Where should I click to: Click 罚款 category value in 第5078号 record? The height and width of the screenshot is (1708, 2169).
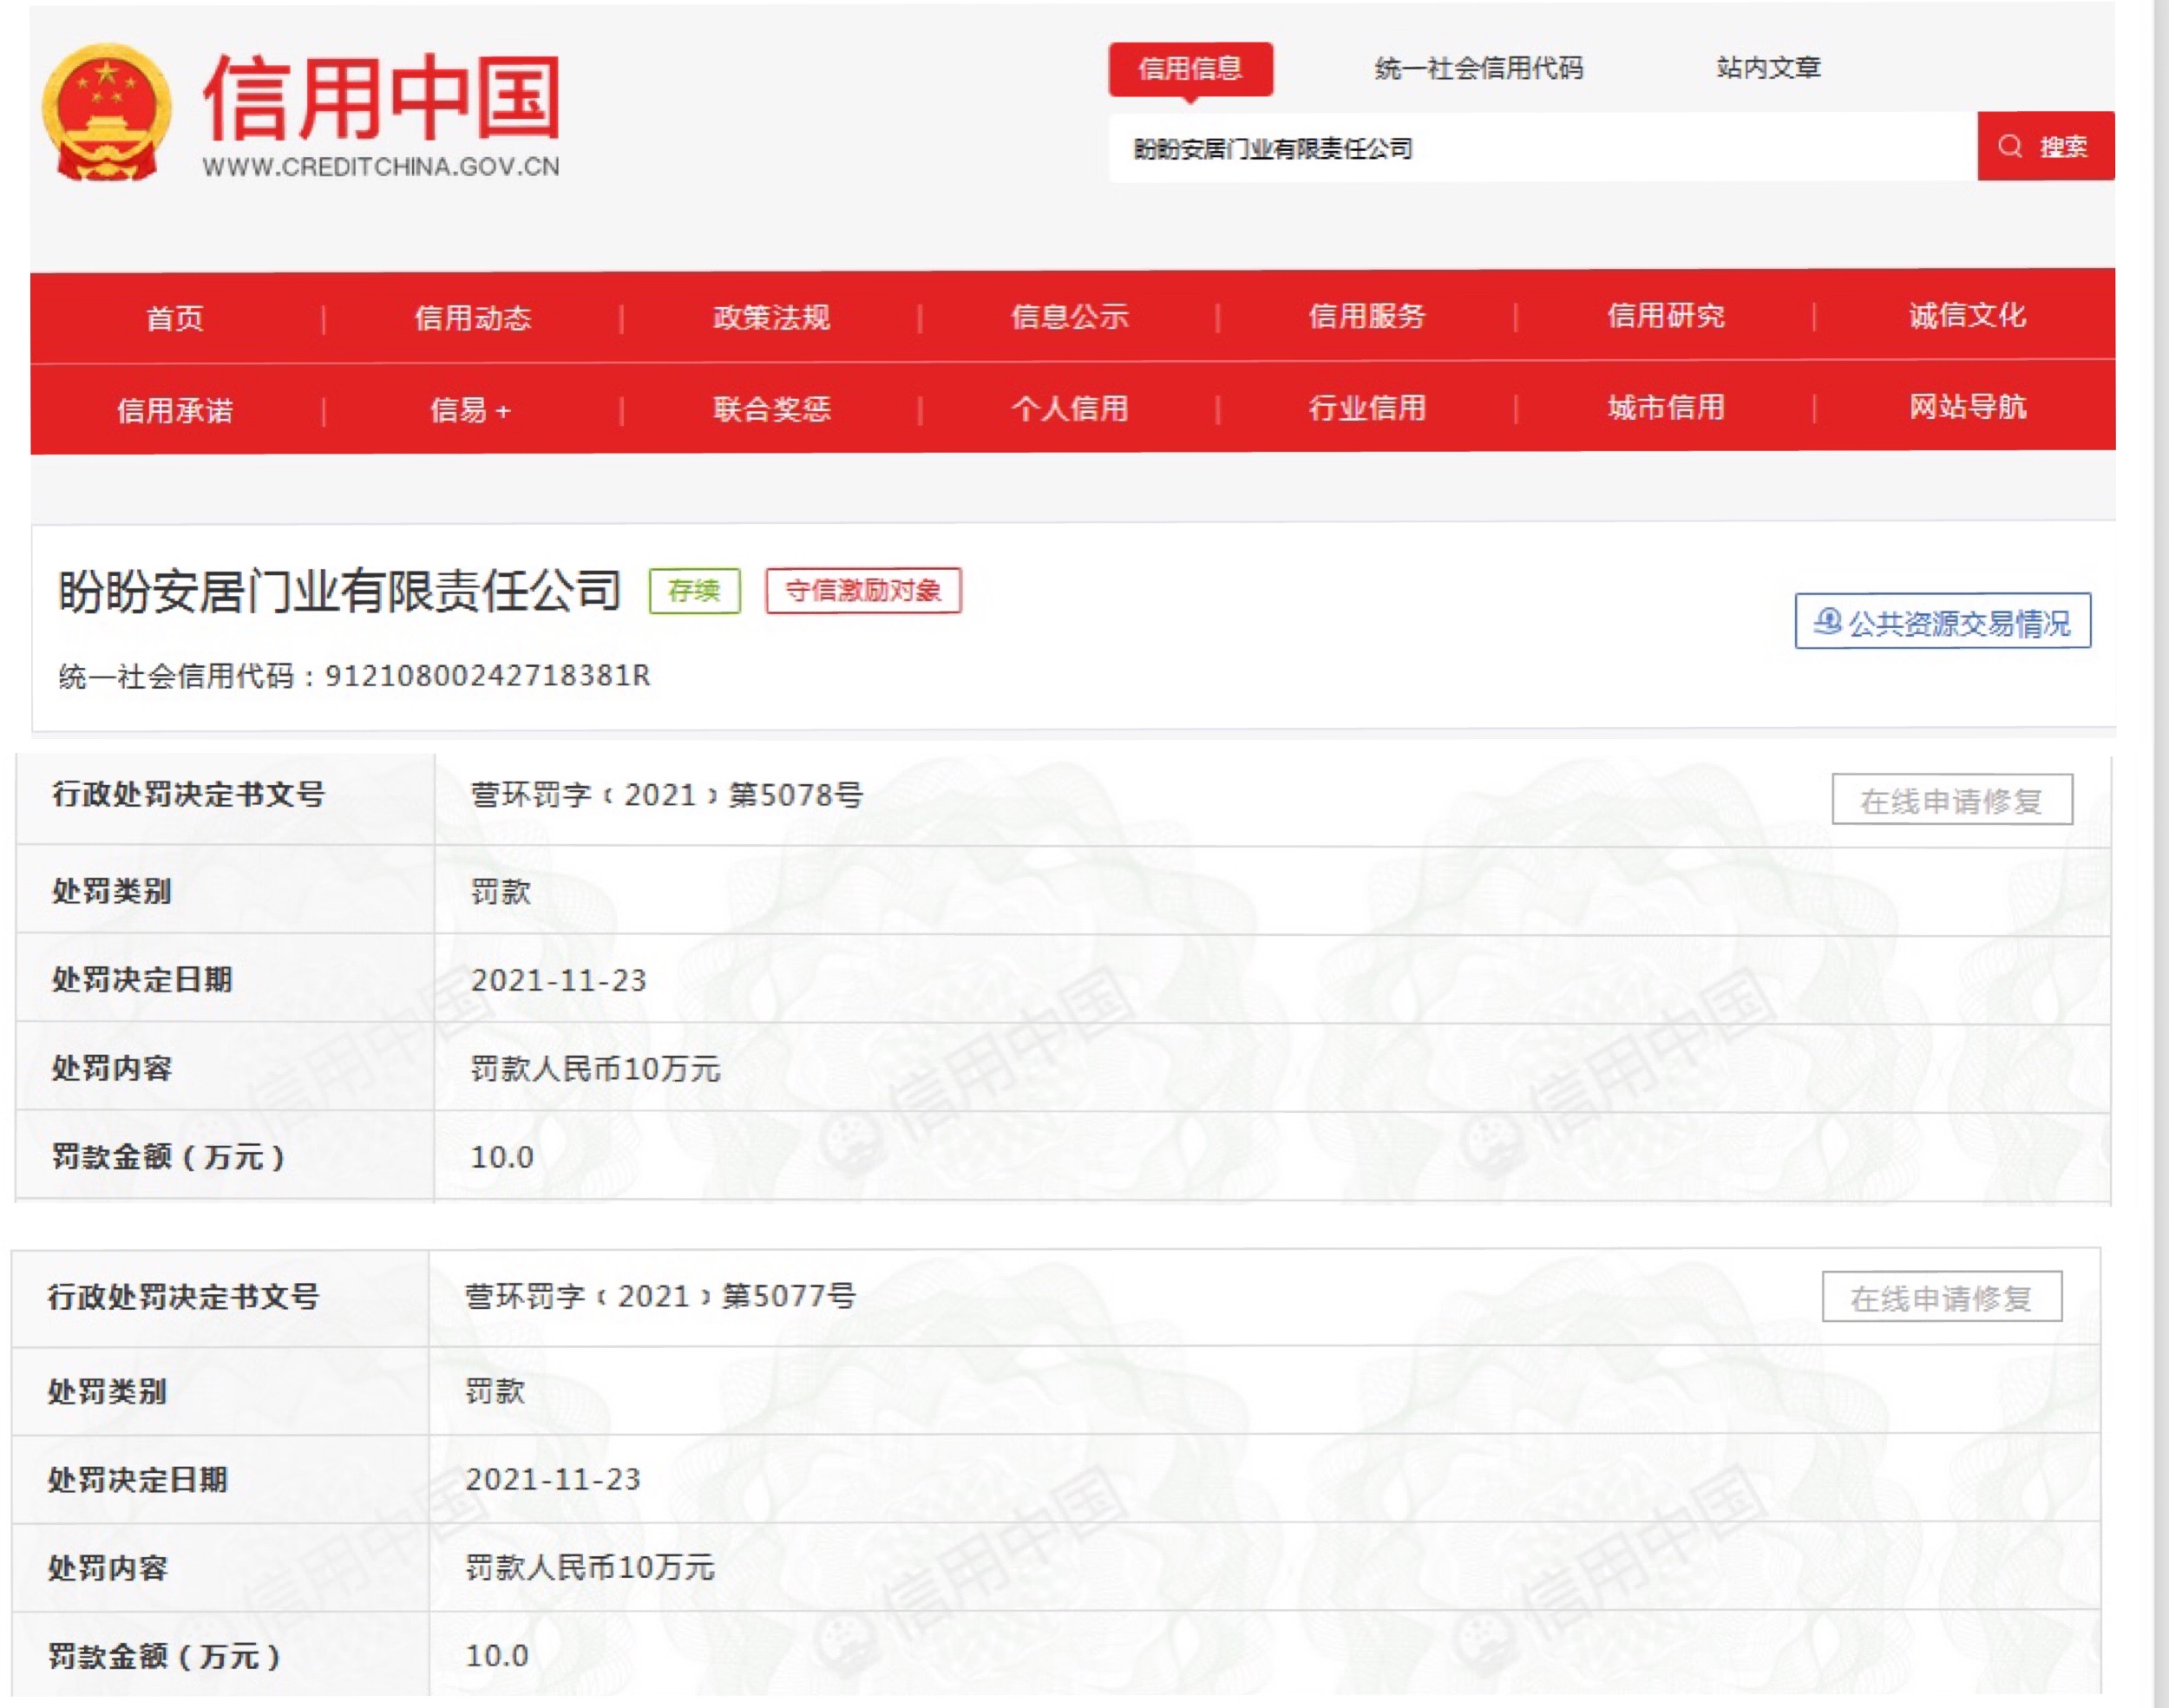point(501,891)
